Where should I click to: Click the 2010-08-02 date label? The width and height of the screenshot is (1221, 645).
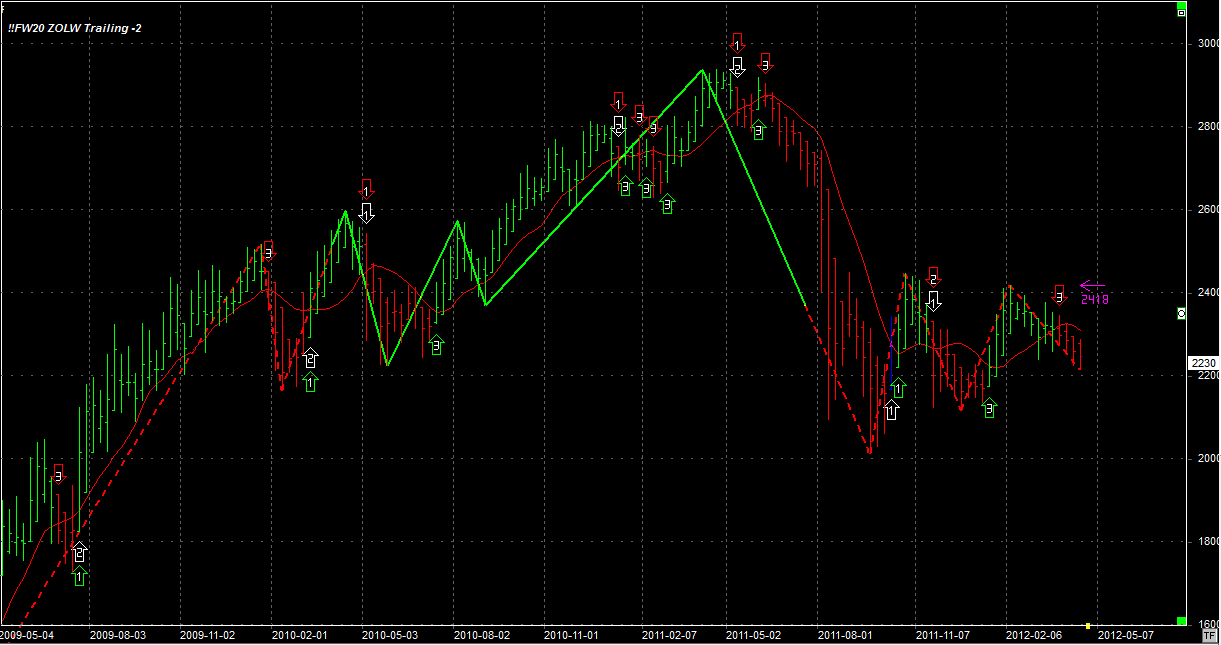tap(481, 635)
